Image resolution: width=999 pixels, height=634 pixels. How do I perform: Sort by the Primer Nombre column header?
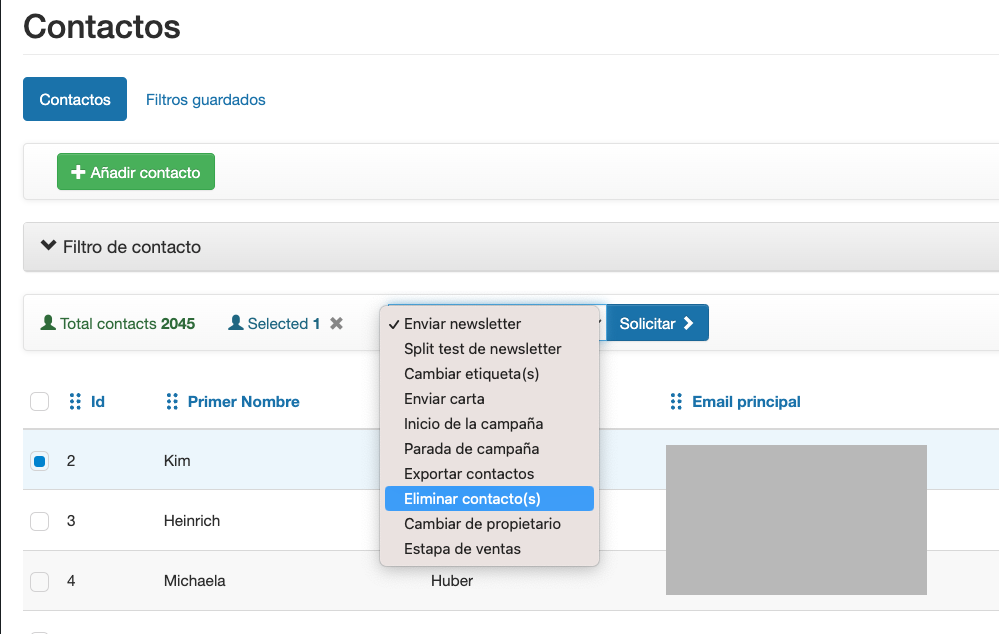243,401
